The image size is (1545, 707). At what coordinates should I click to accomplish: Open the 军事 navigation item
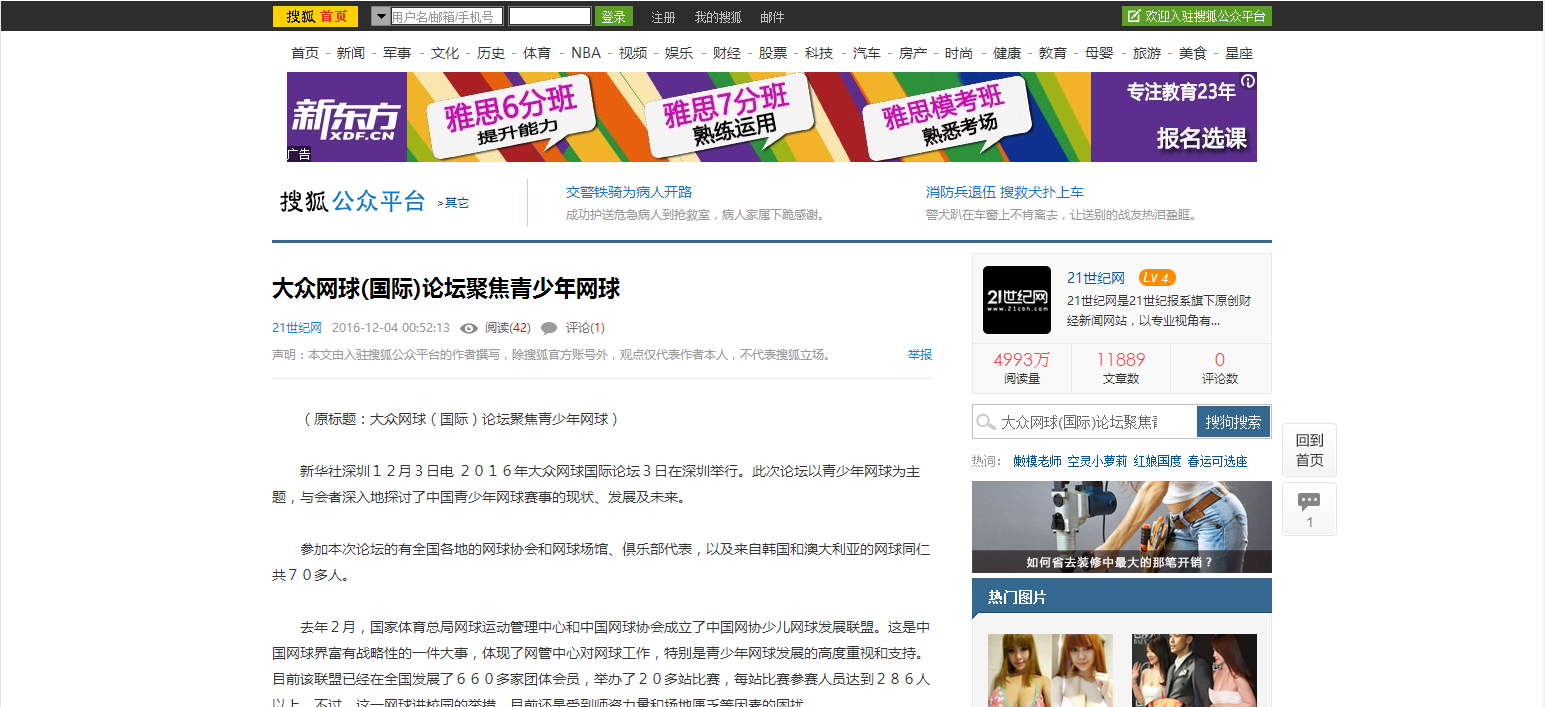click(x=397, y=53)
